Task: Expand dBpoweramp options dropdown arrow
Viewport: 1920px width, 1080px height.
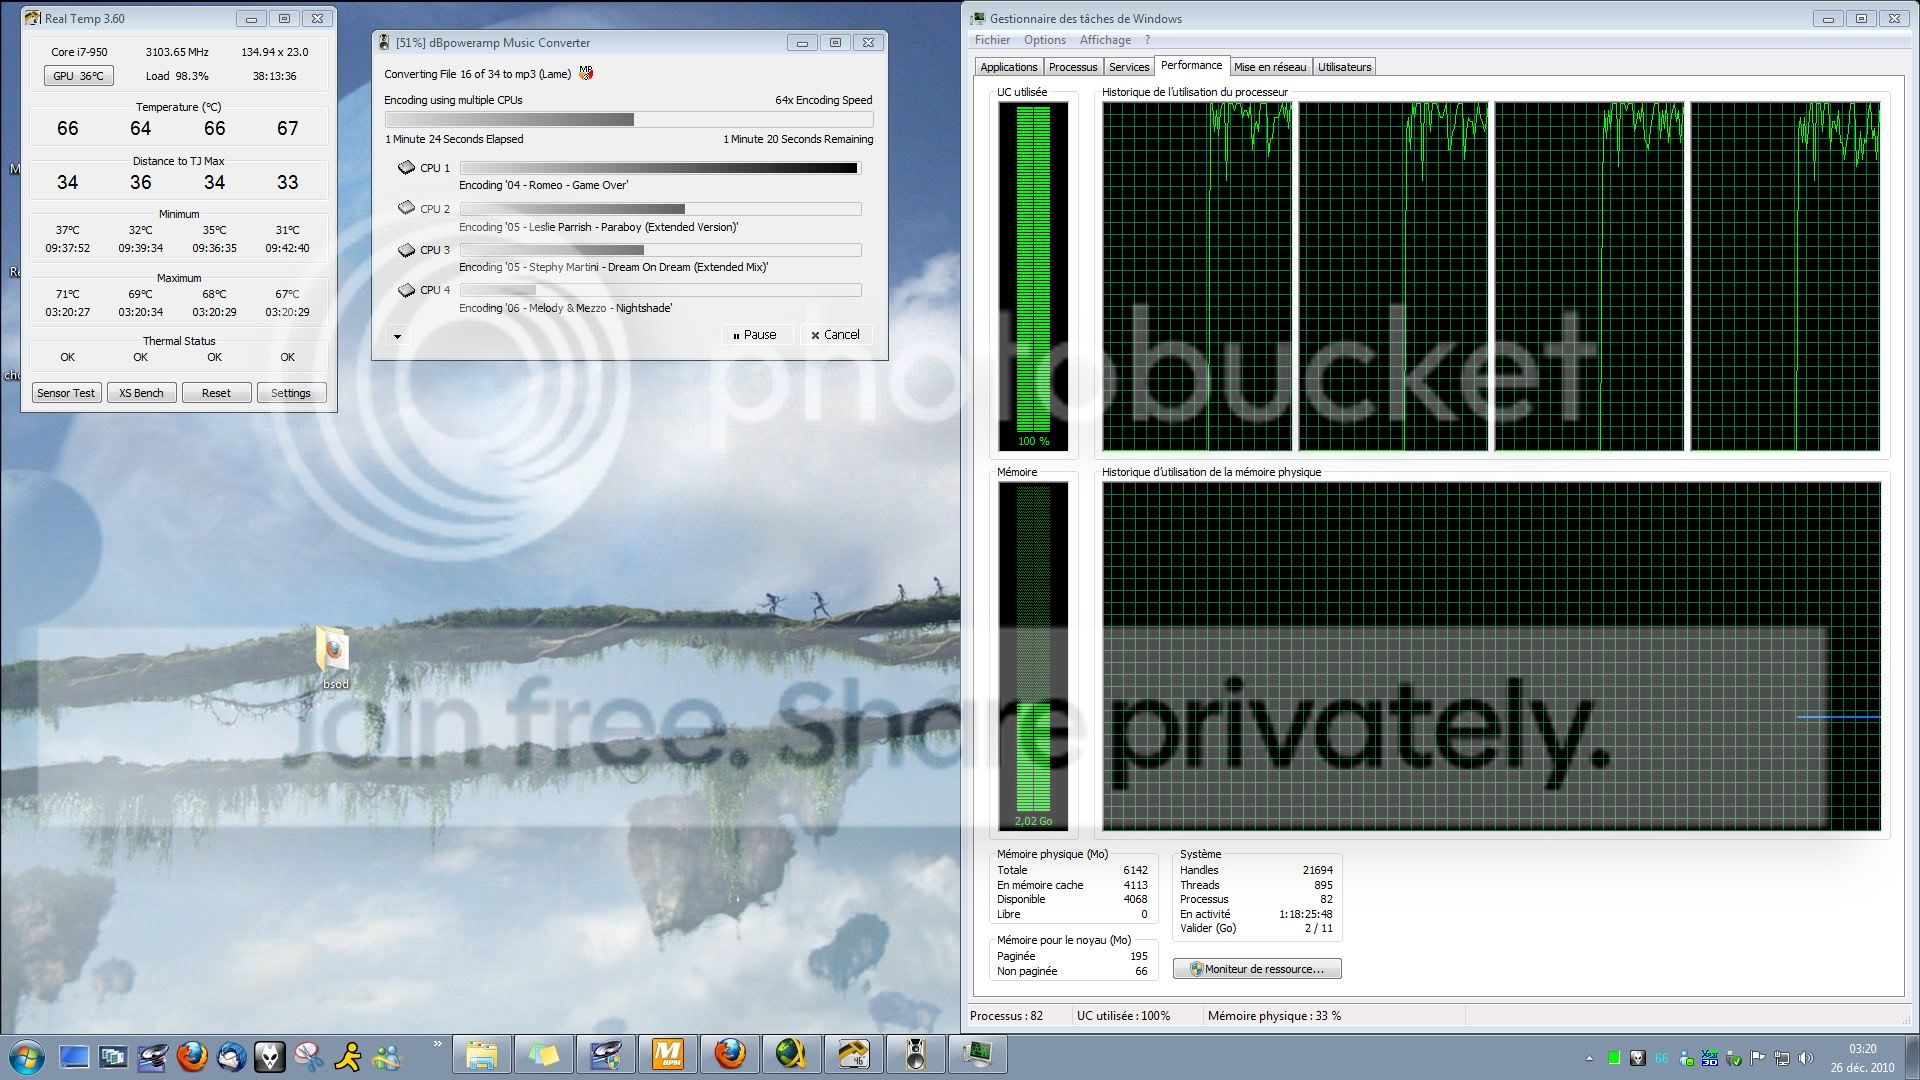Action: tap(397, 336)
